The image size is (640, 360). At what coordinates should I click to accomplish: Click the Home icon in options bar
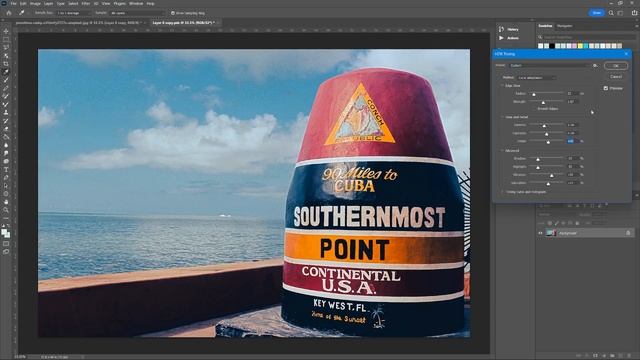point(9,13)
